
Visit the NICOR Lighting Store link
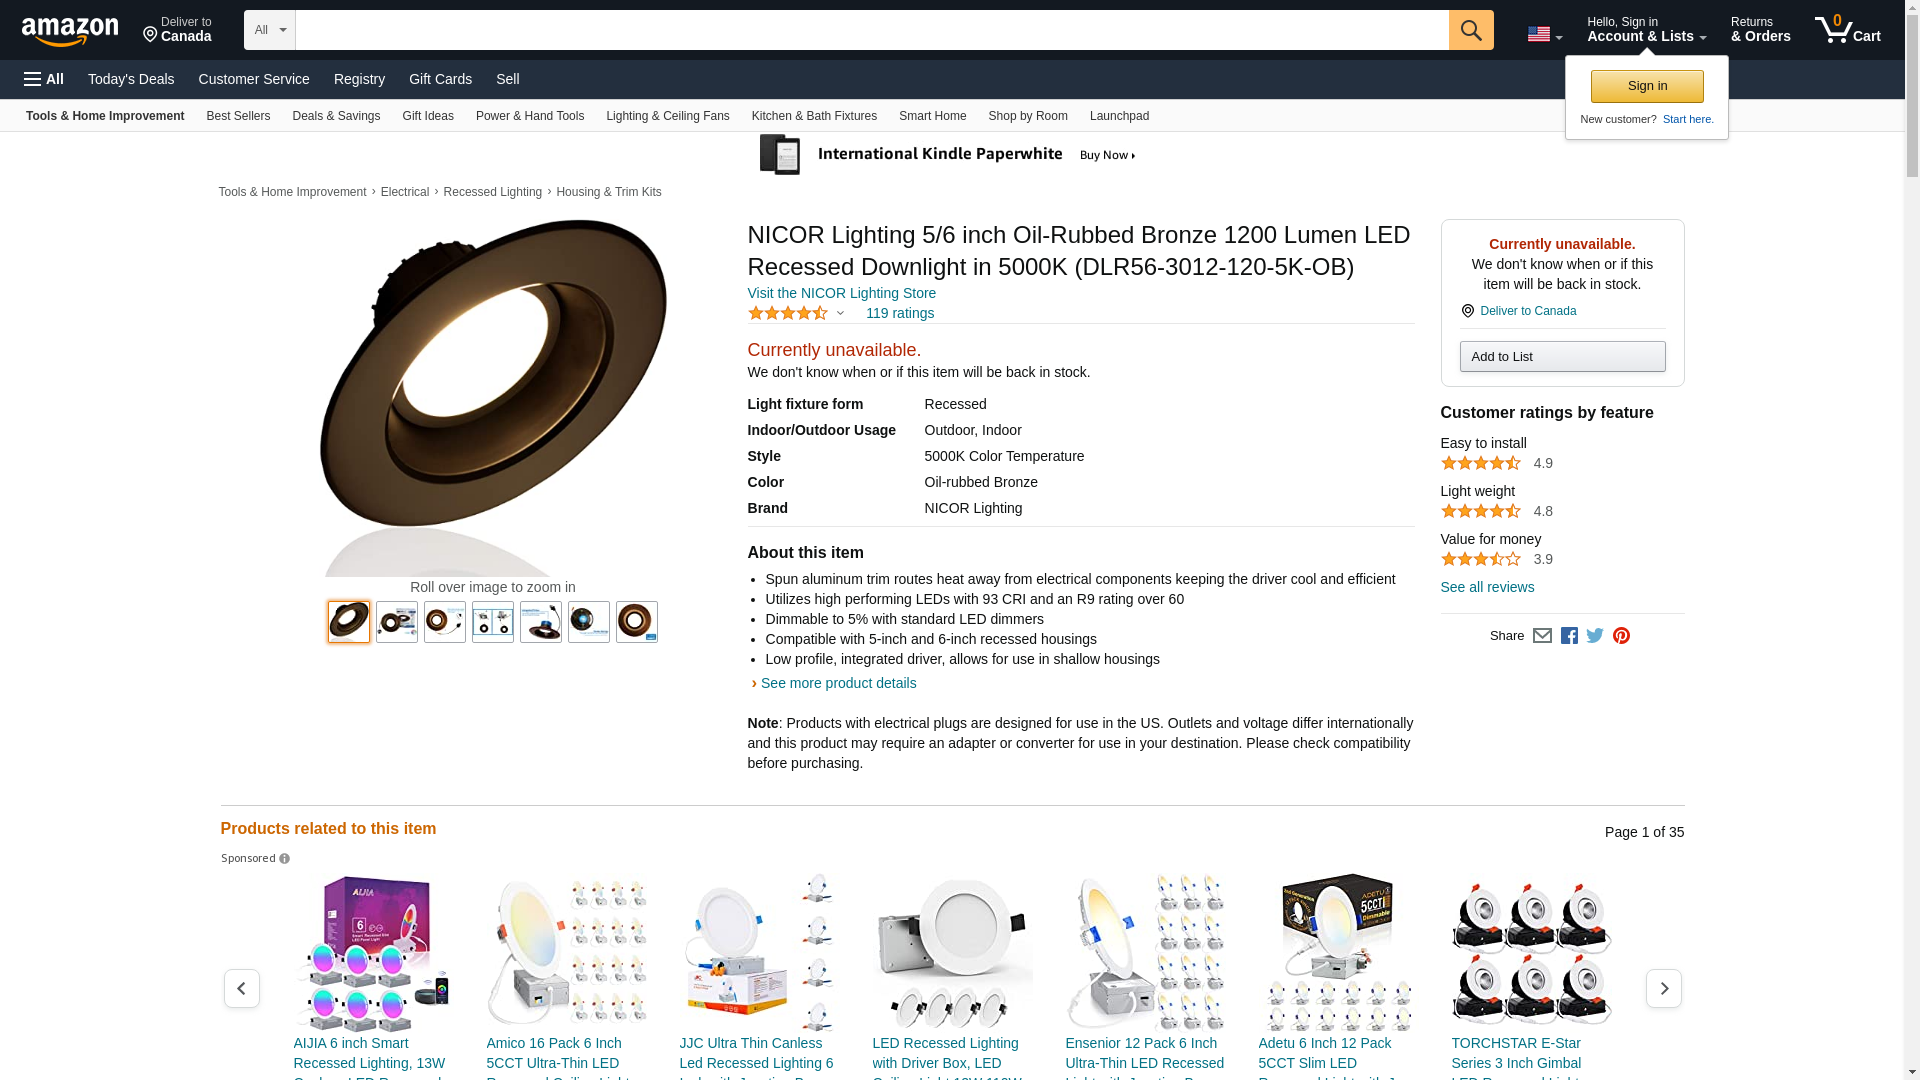pyautogui.click(x=841, y=293)
